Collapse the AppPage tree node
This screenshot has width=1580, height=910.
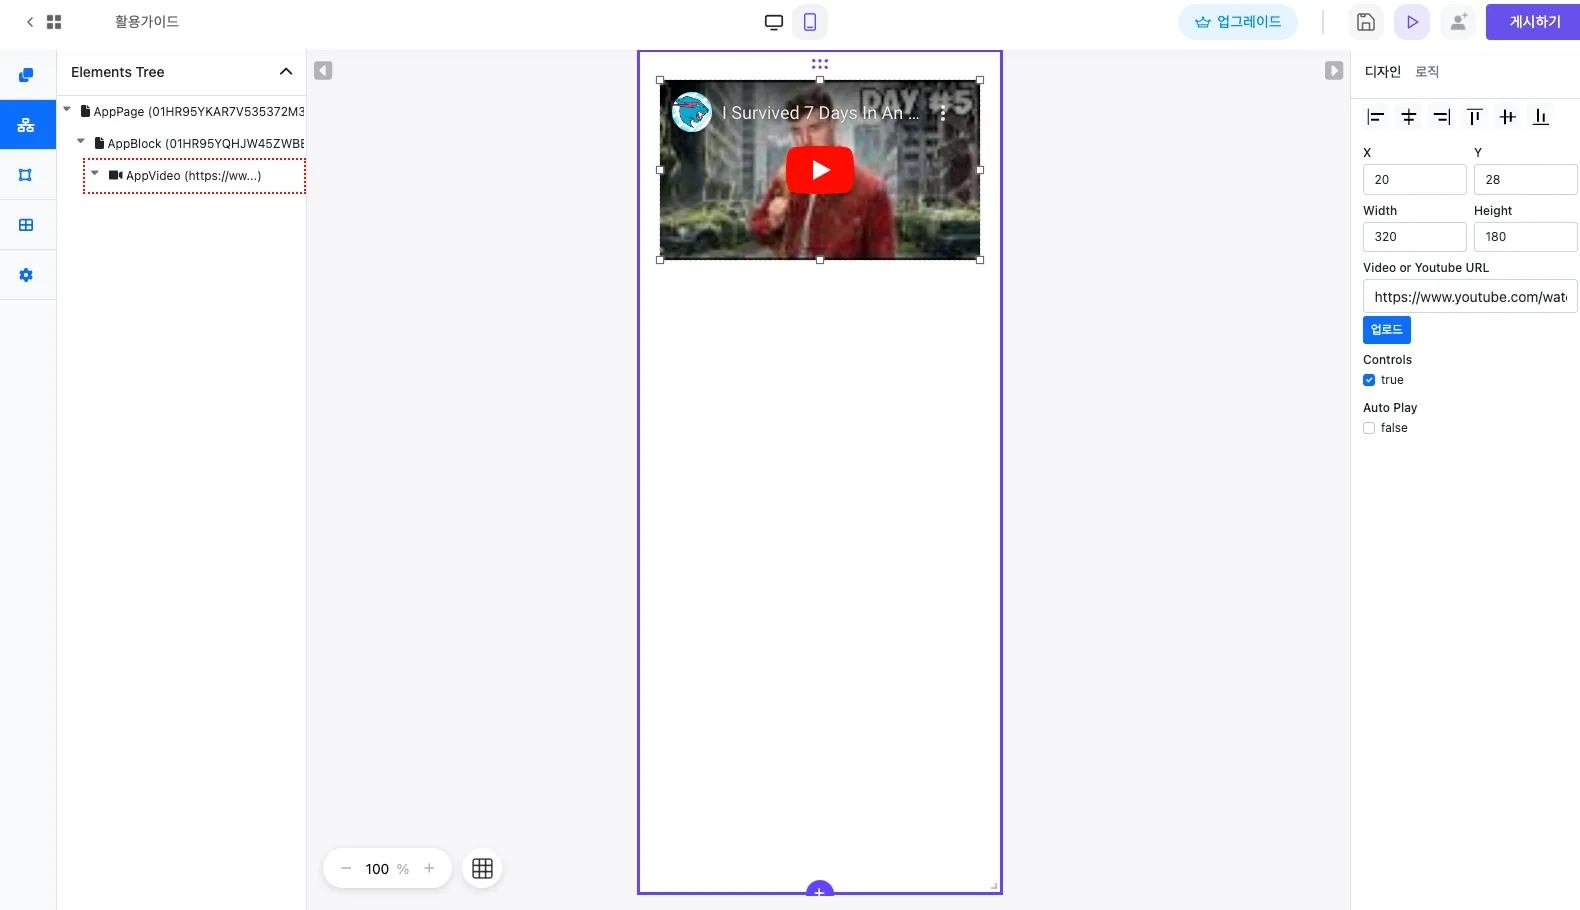tap(67, 110)
